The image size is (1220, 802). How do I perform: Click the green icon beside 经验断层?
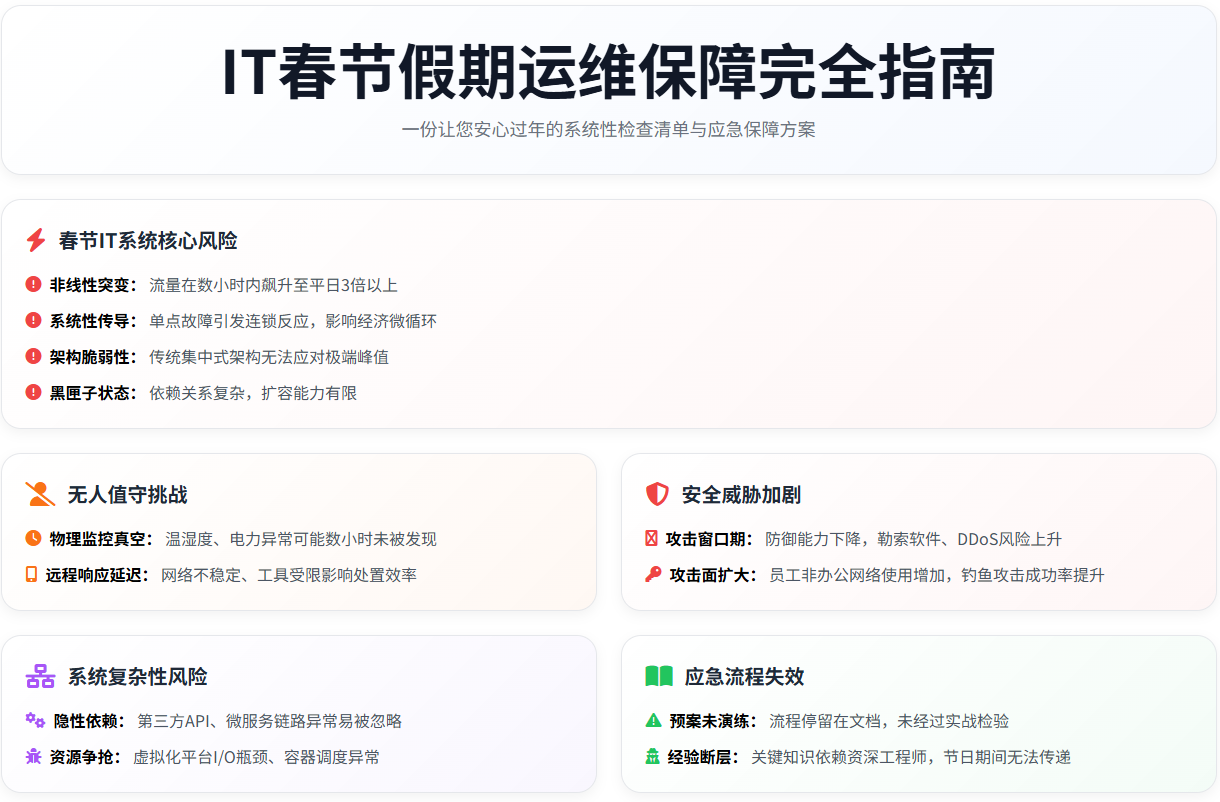click(653, 757)
